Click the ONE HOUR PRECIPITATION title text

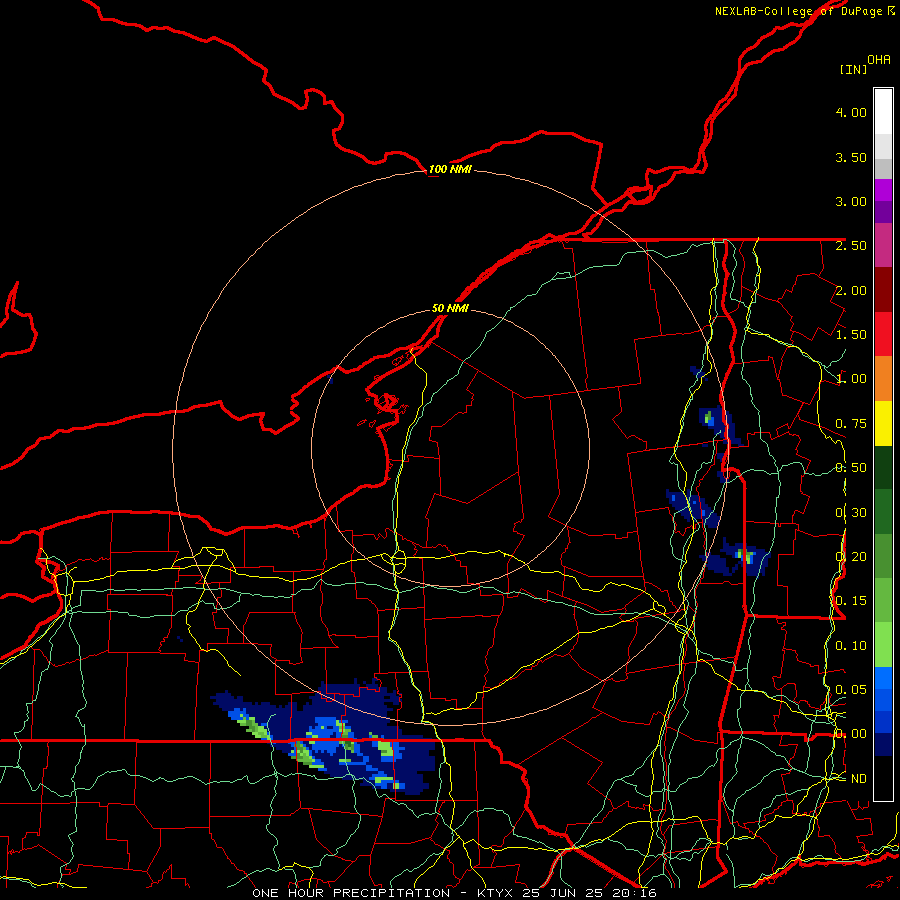pos(351,893)
